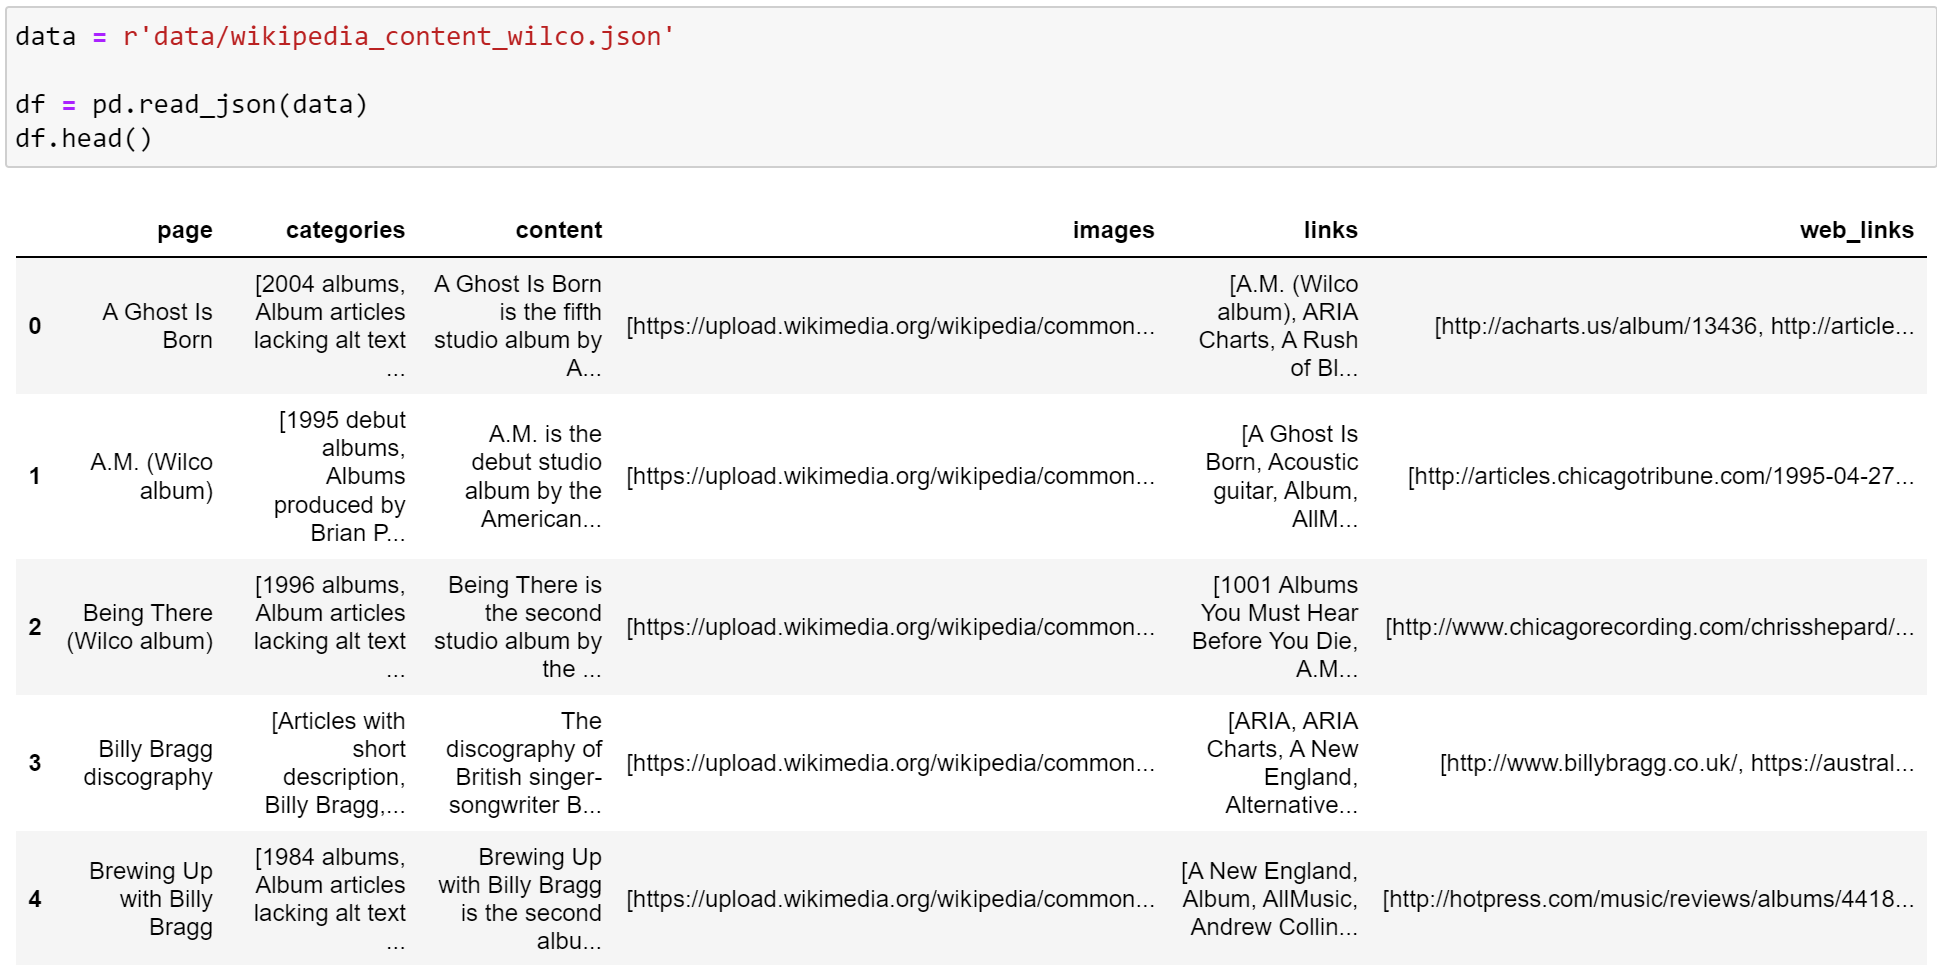Click the 'df.head()' code line
The width and height of the screenshot is (1938, 966).
click(x=84, y=139)
